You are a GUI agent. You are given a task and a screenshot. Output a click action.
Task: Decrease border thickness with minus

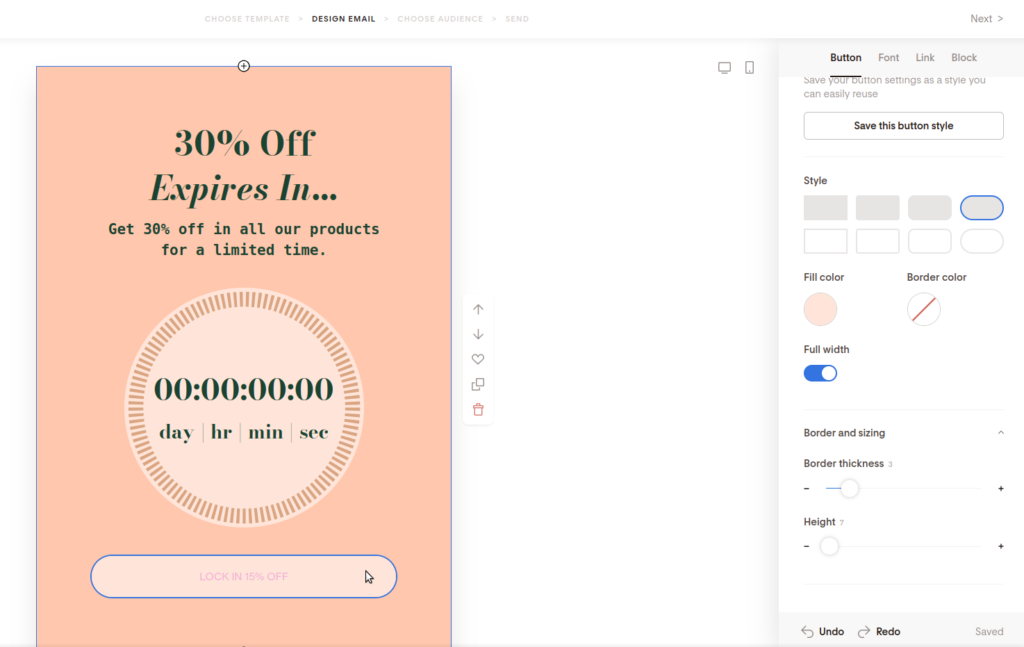(807, 488)
